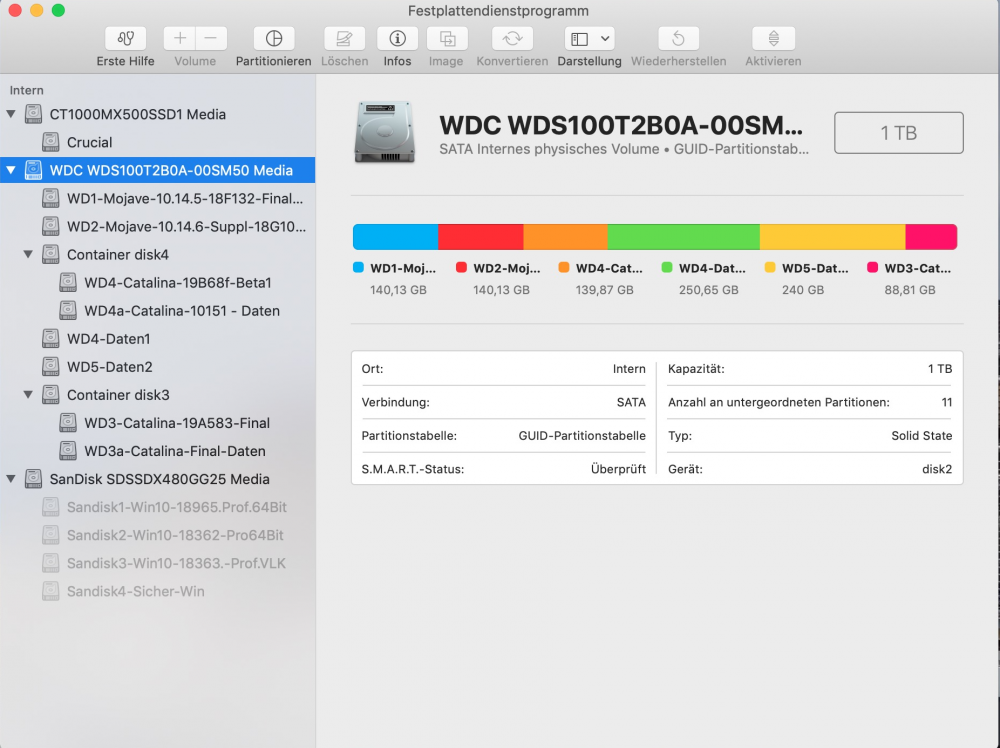Collapse Container disk4
1000x748 pixels.
(28, 254)
